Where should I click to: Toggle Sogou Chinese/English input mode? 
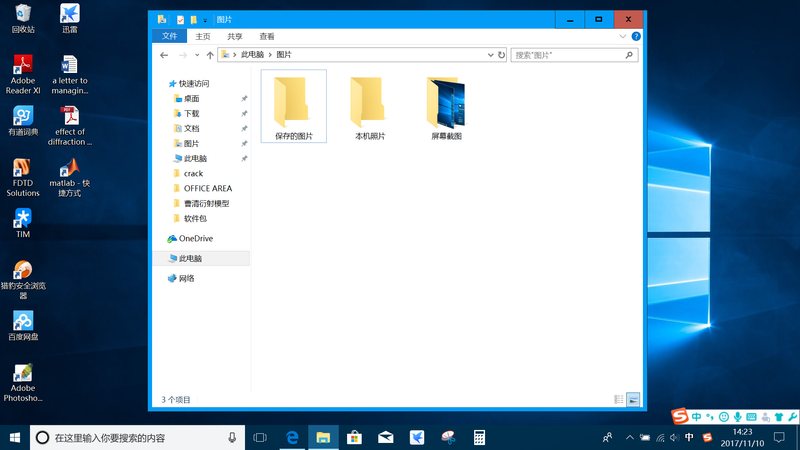696,416
